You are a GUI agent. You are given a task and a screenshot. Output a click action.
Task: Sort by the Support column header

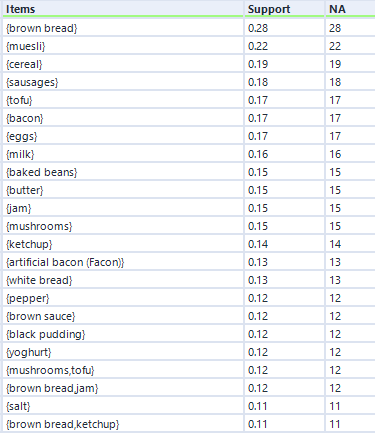click(x=284, y=9)
